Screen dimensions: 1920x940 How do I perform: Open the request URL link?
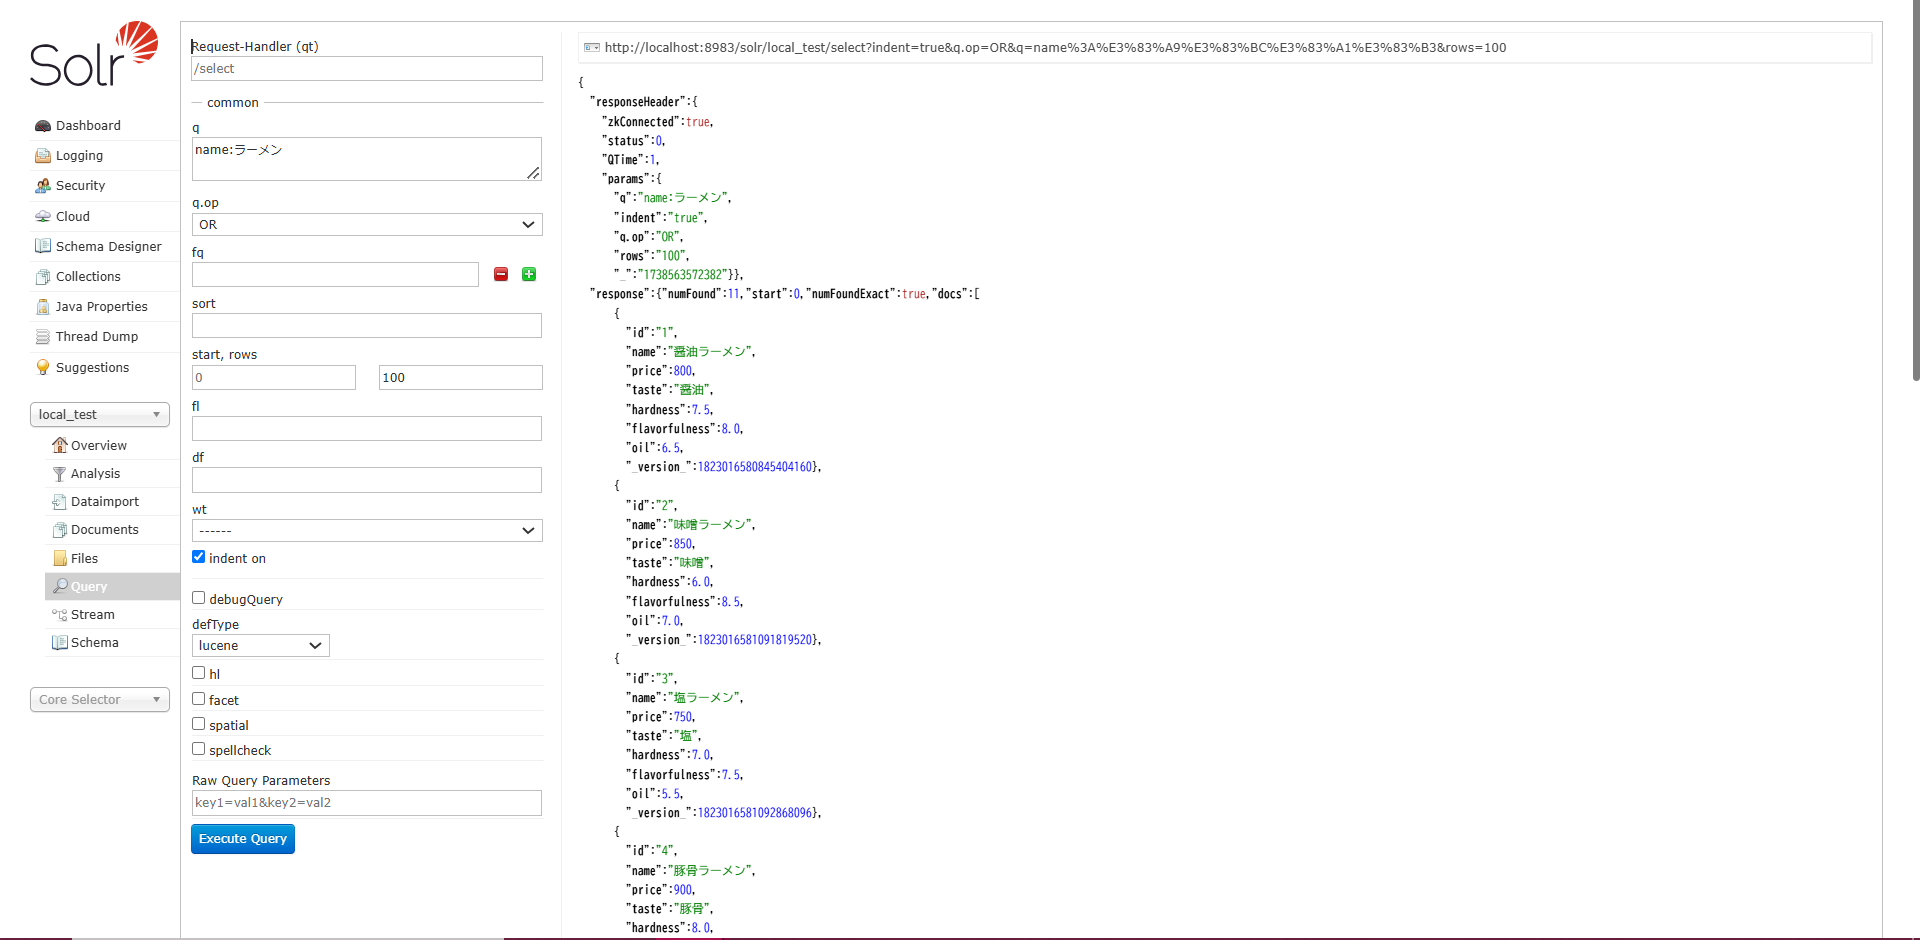coord(1055,47)
